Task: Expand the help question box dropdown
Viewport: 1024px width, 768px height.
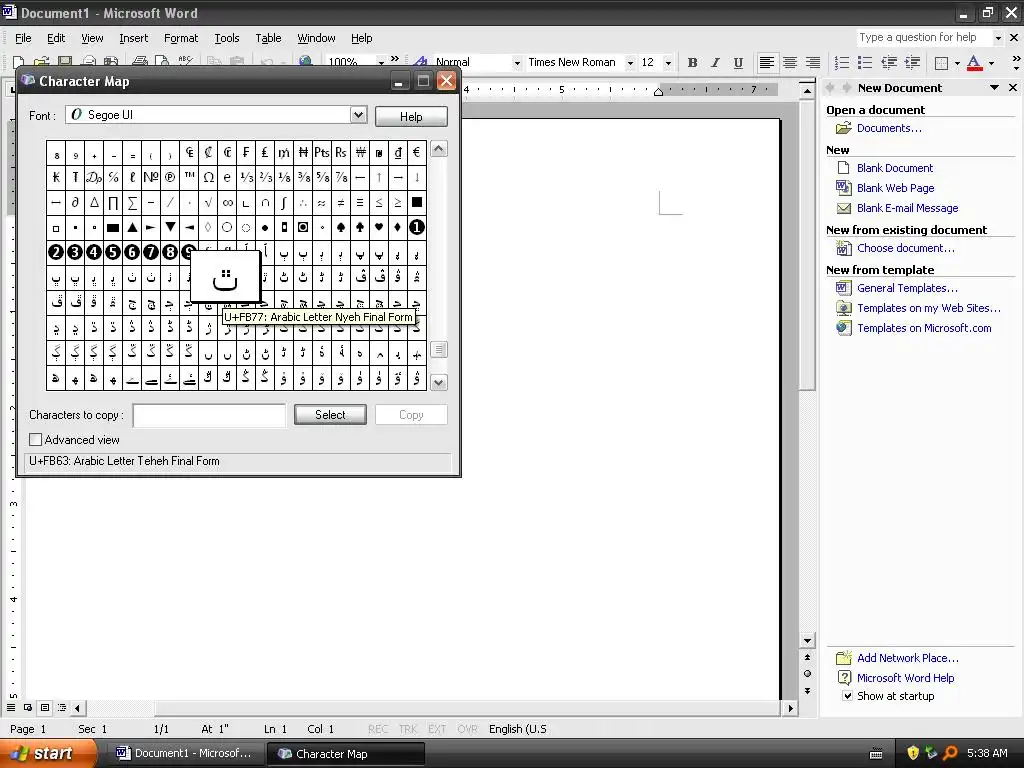Action: pyautogui.click(x=998, y=38)
